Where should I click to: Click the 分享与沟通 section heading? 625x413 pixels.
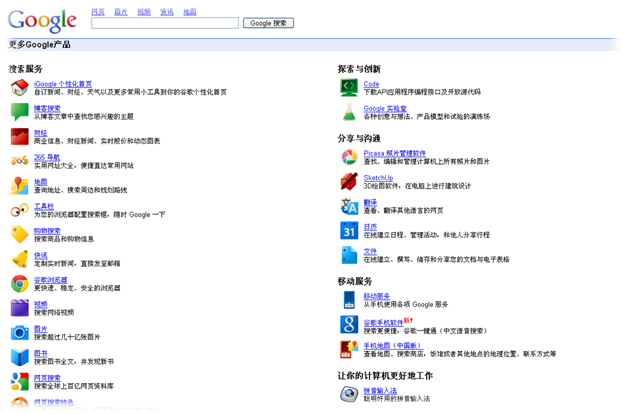[359, 138]
